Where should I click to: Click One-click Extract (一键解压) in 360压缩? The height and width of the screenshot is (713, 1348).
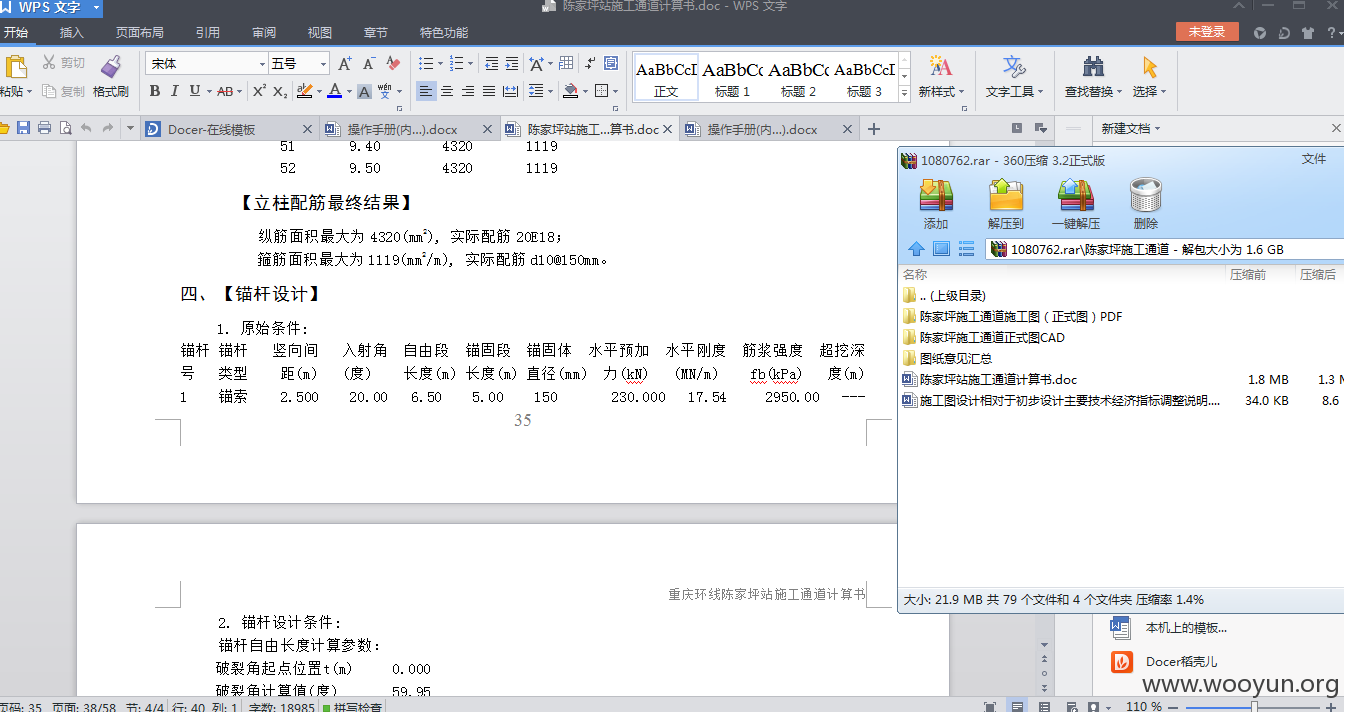click(1076, 204)
